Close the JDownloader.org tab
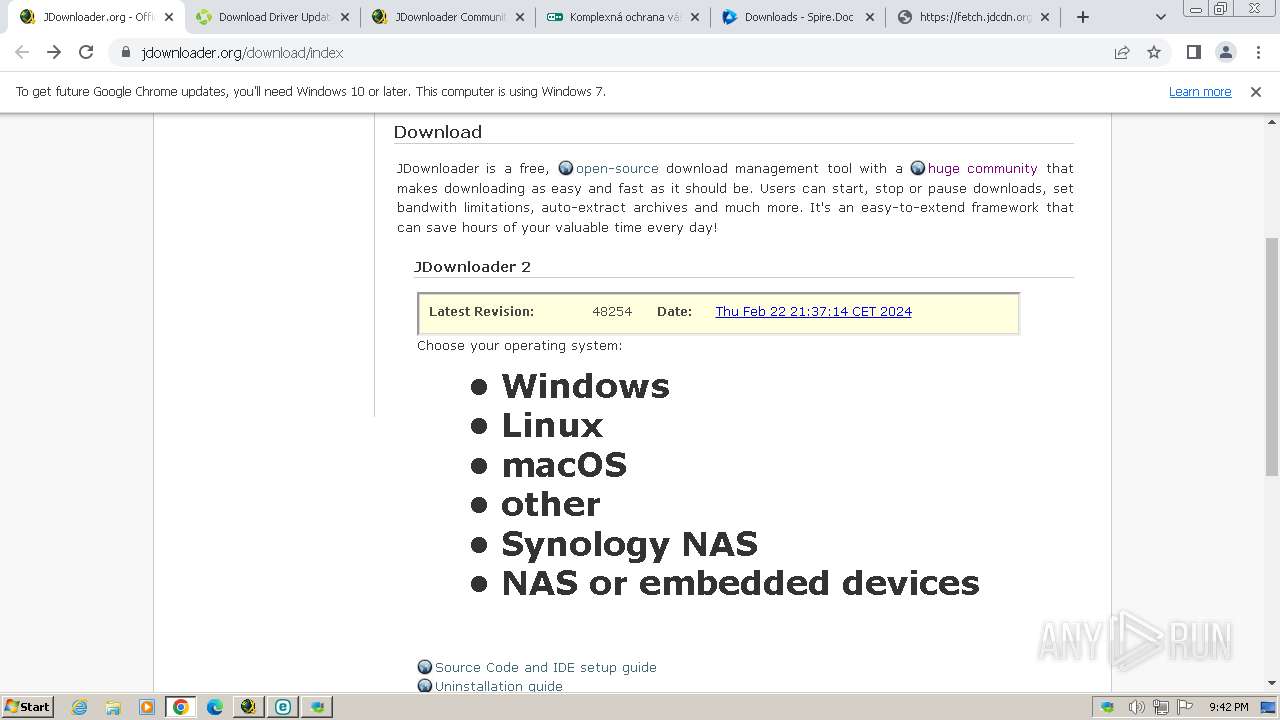This screenshot has height=720, width=1280. (169, 17)
